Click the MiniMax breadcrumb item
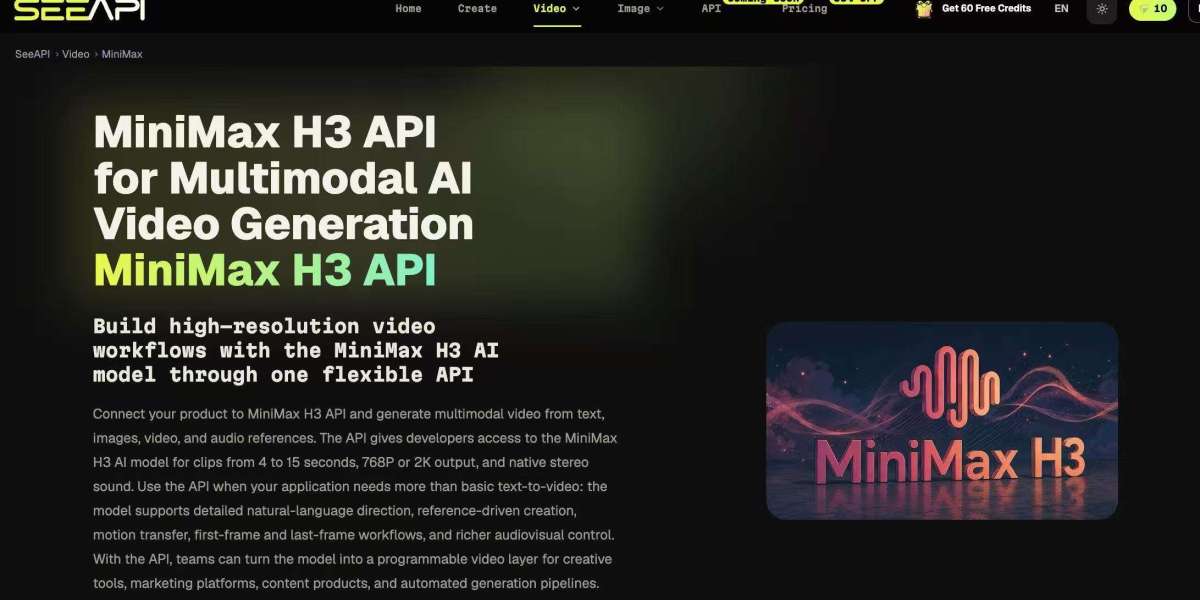Image resolution: width=1200 pixels, height=600 pixels. click(121, 54)
